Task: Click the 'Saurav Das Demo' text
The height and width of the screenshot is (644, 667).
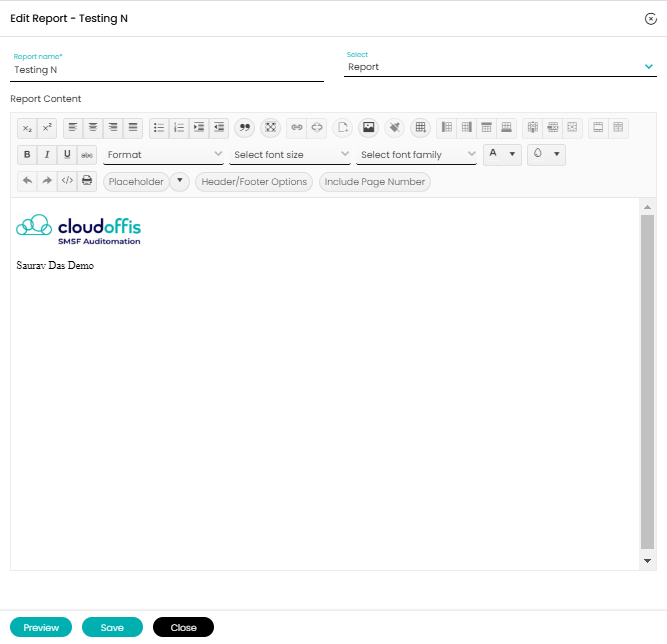Action: coord(55,265)
